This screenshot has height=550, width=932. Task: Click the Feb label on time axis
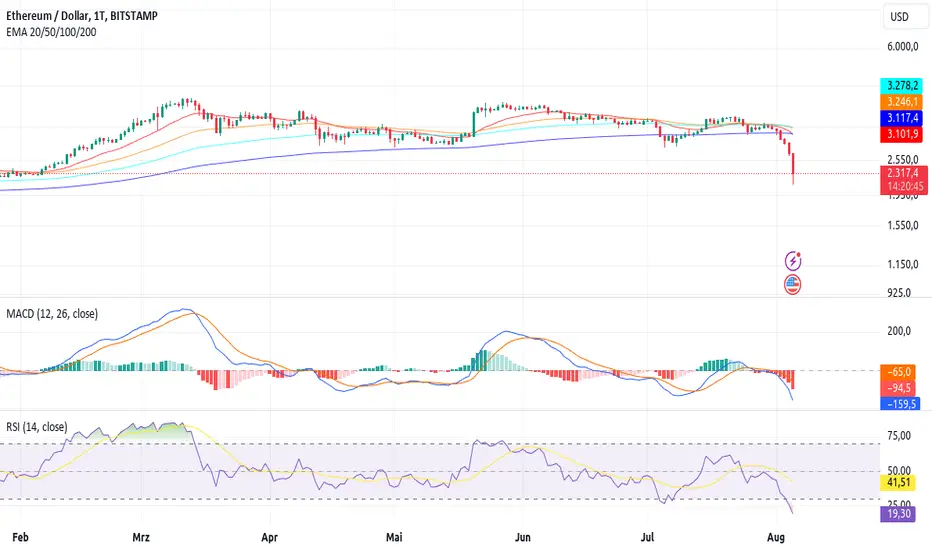point(20,537)
